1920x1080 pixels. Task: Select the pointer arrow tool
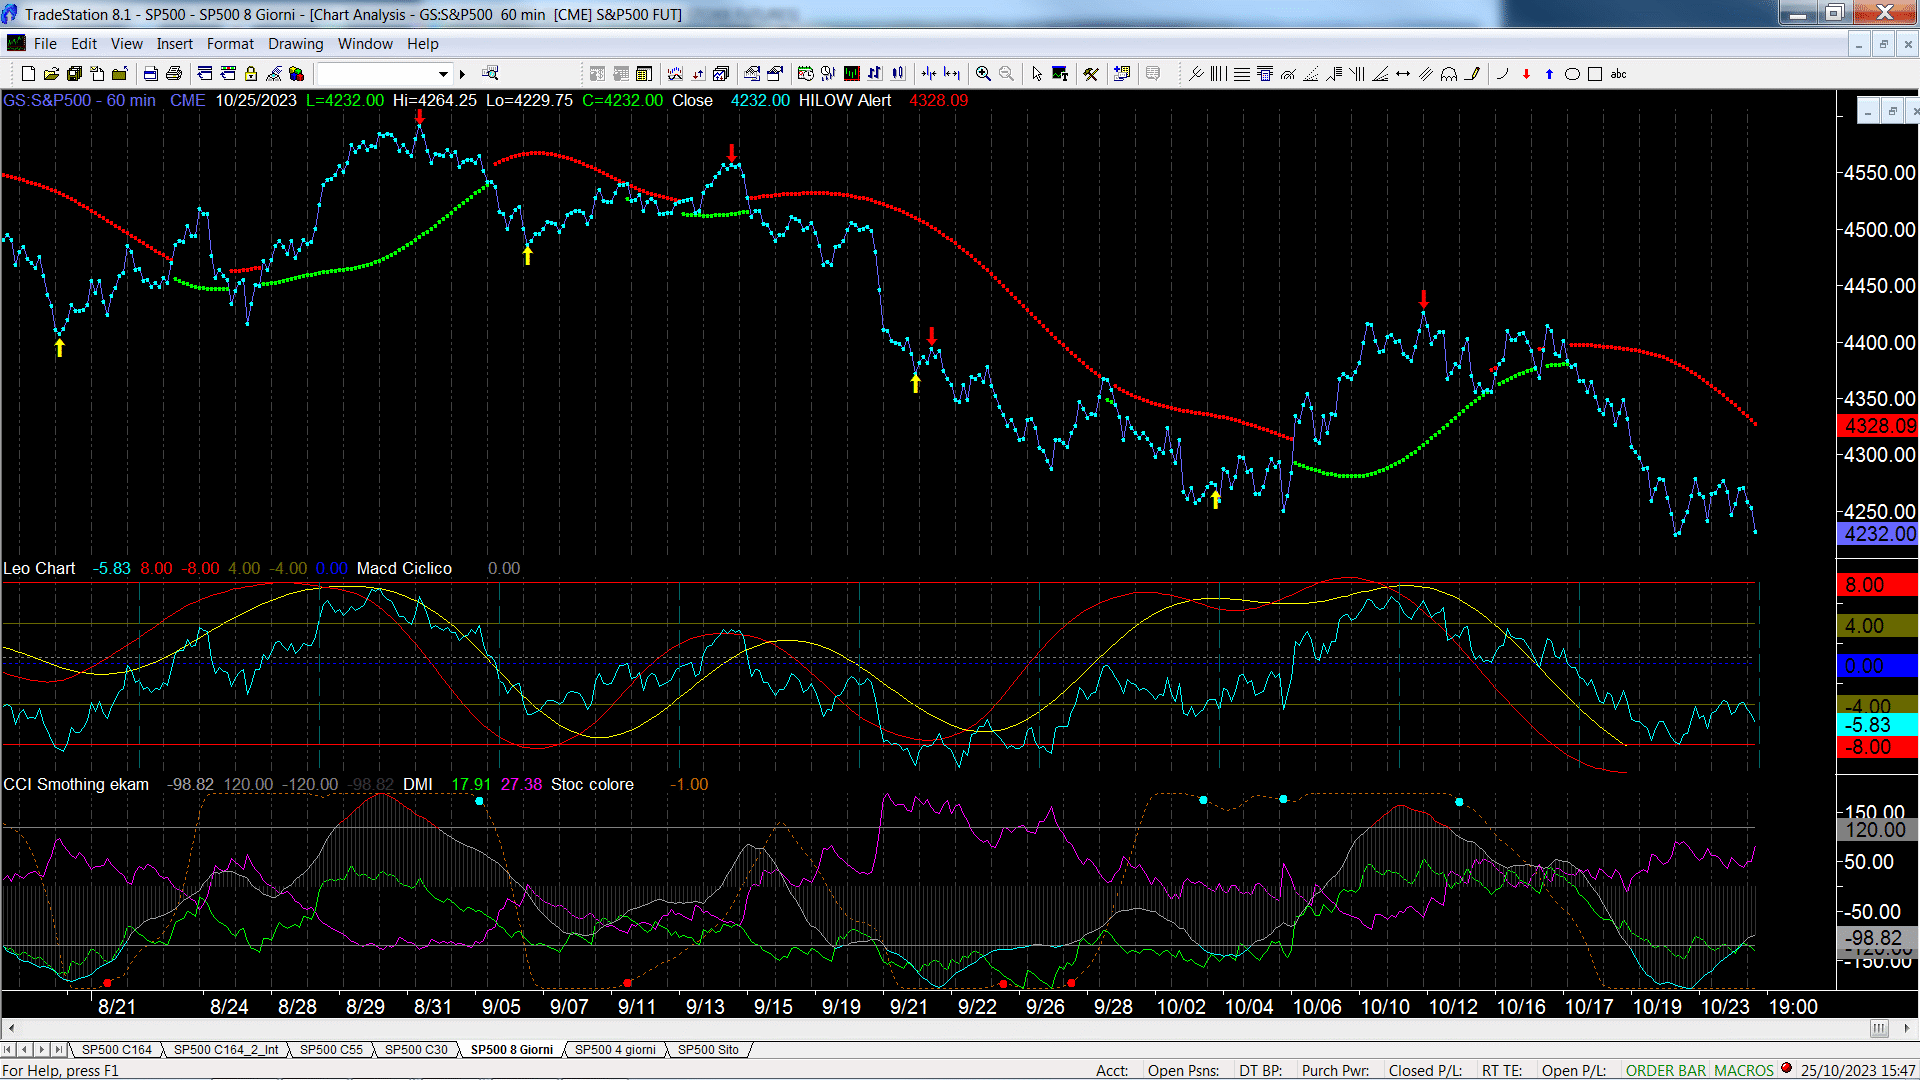tap(1037, 73)
